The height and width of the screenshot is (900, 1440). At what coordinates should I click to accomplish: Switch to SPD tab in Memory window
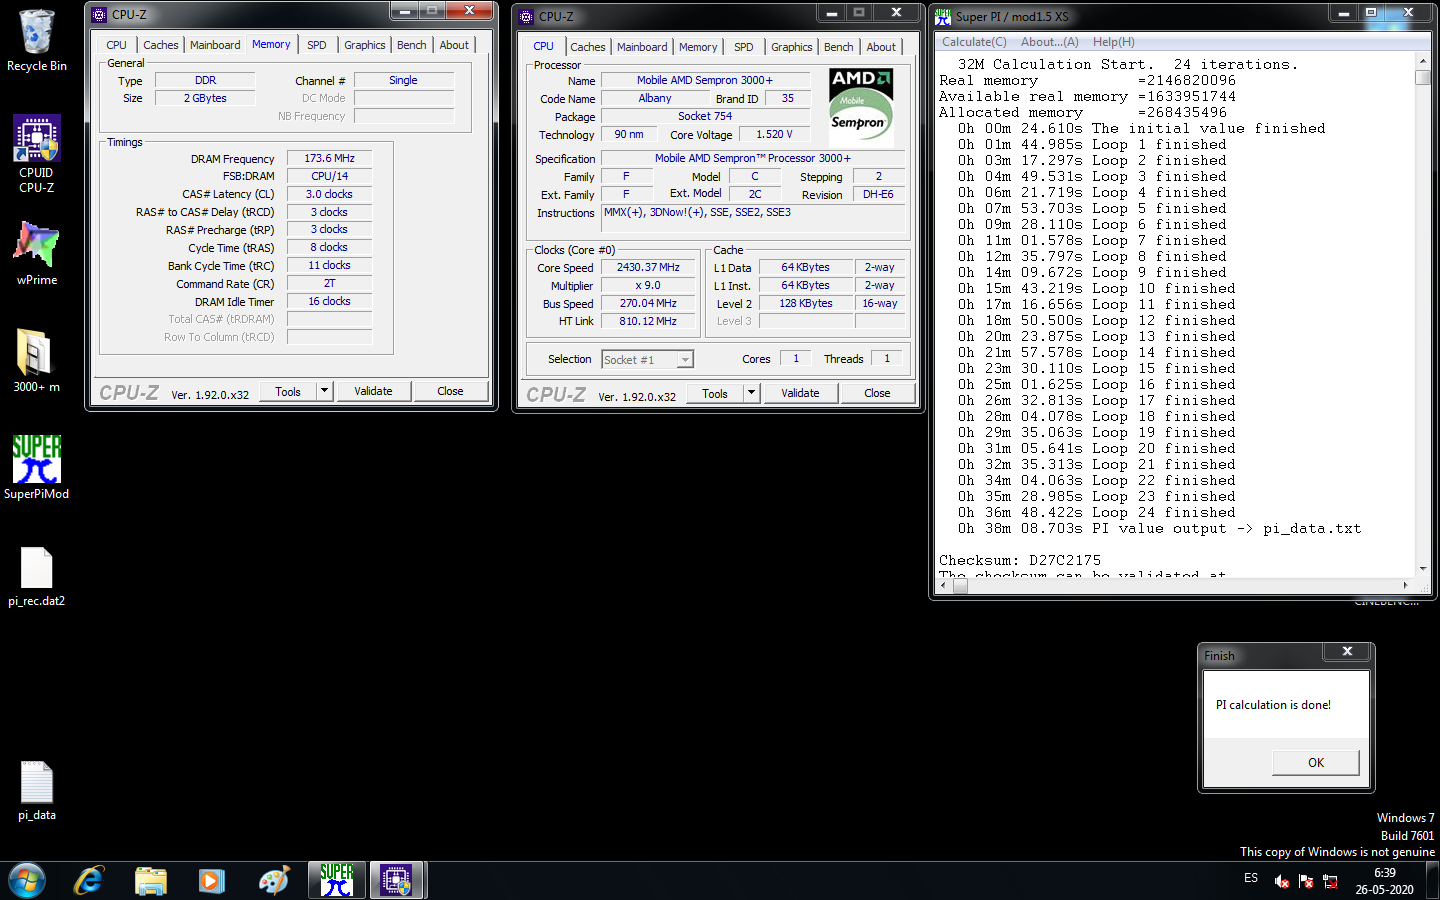[x=316, y=45]
